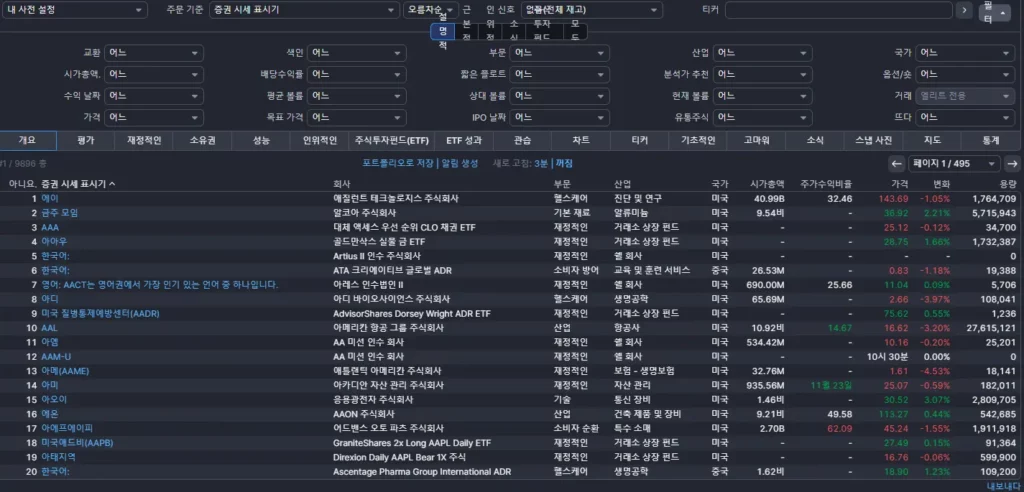The image size is (1024, 492).
Task: Open the 분석가 추천 filter dropdown
Action: pos(763,74)
